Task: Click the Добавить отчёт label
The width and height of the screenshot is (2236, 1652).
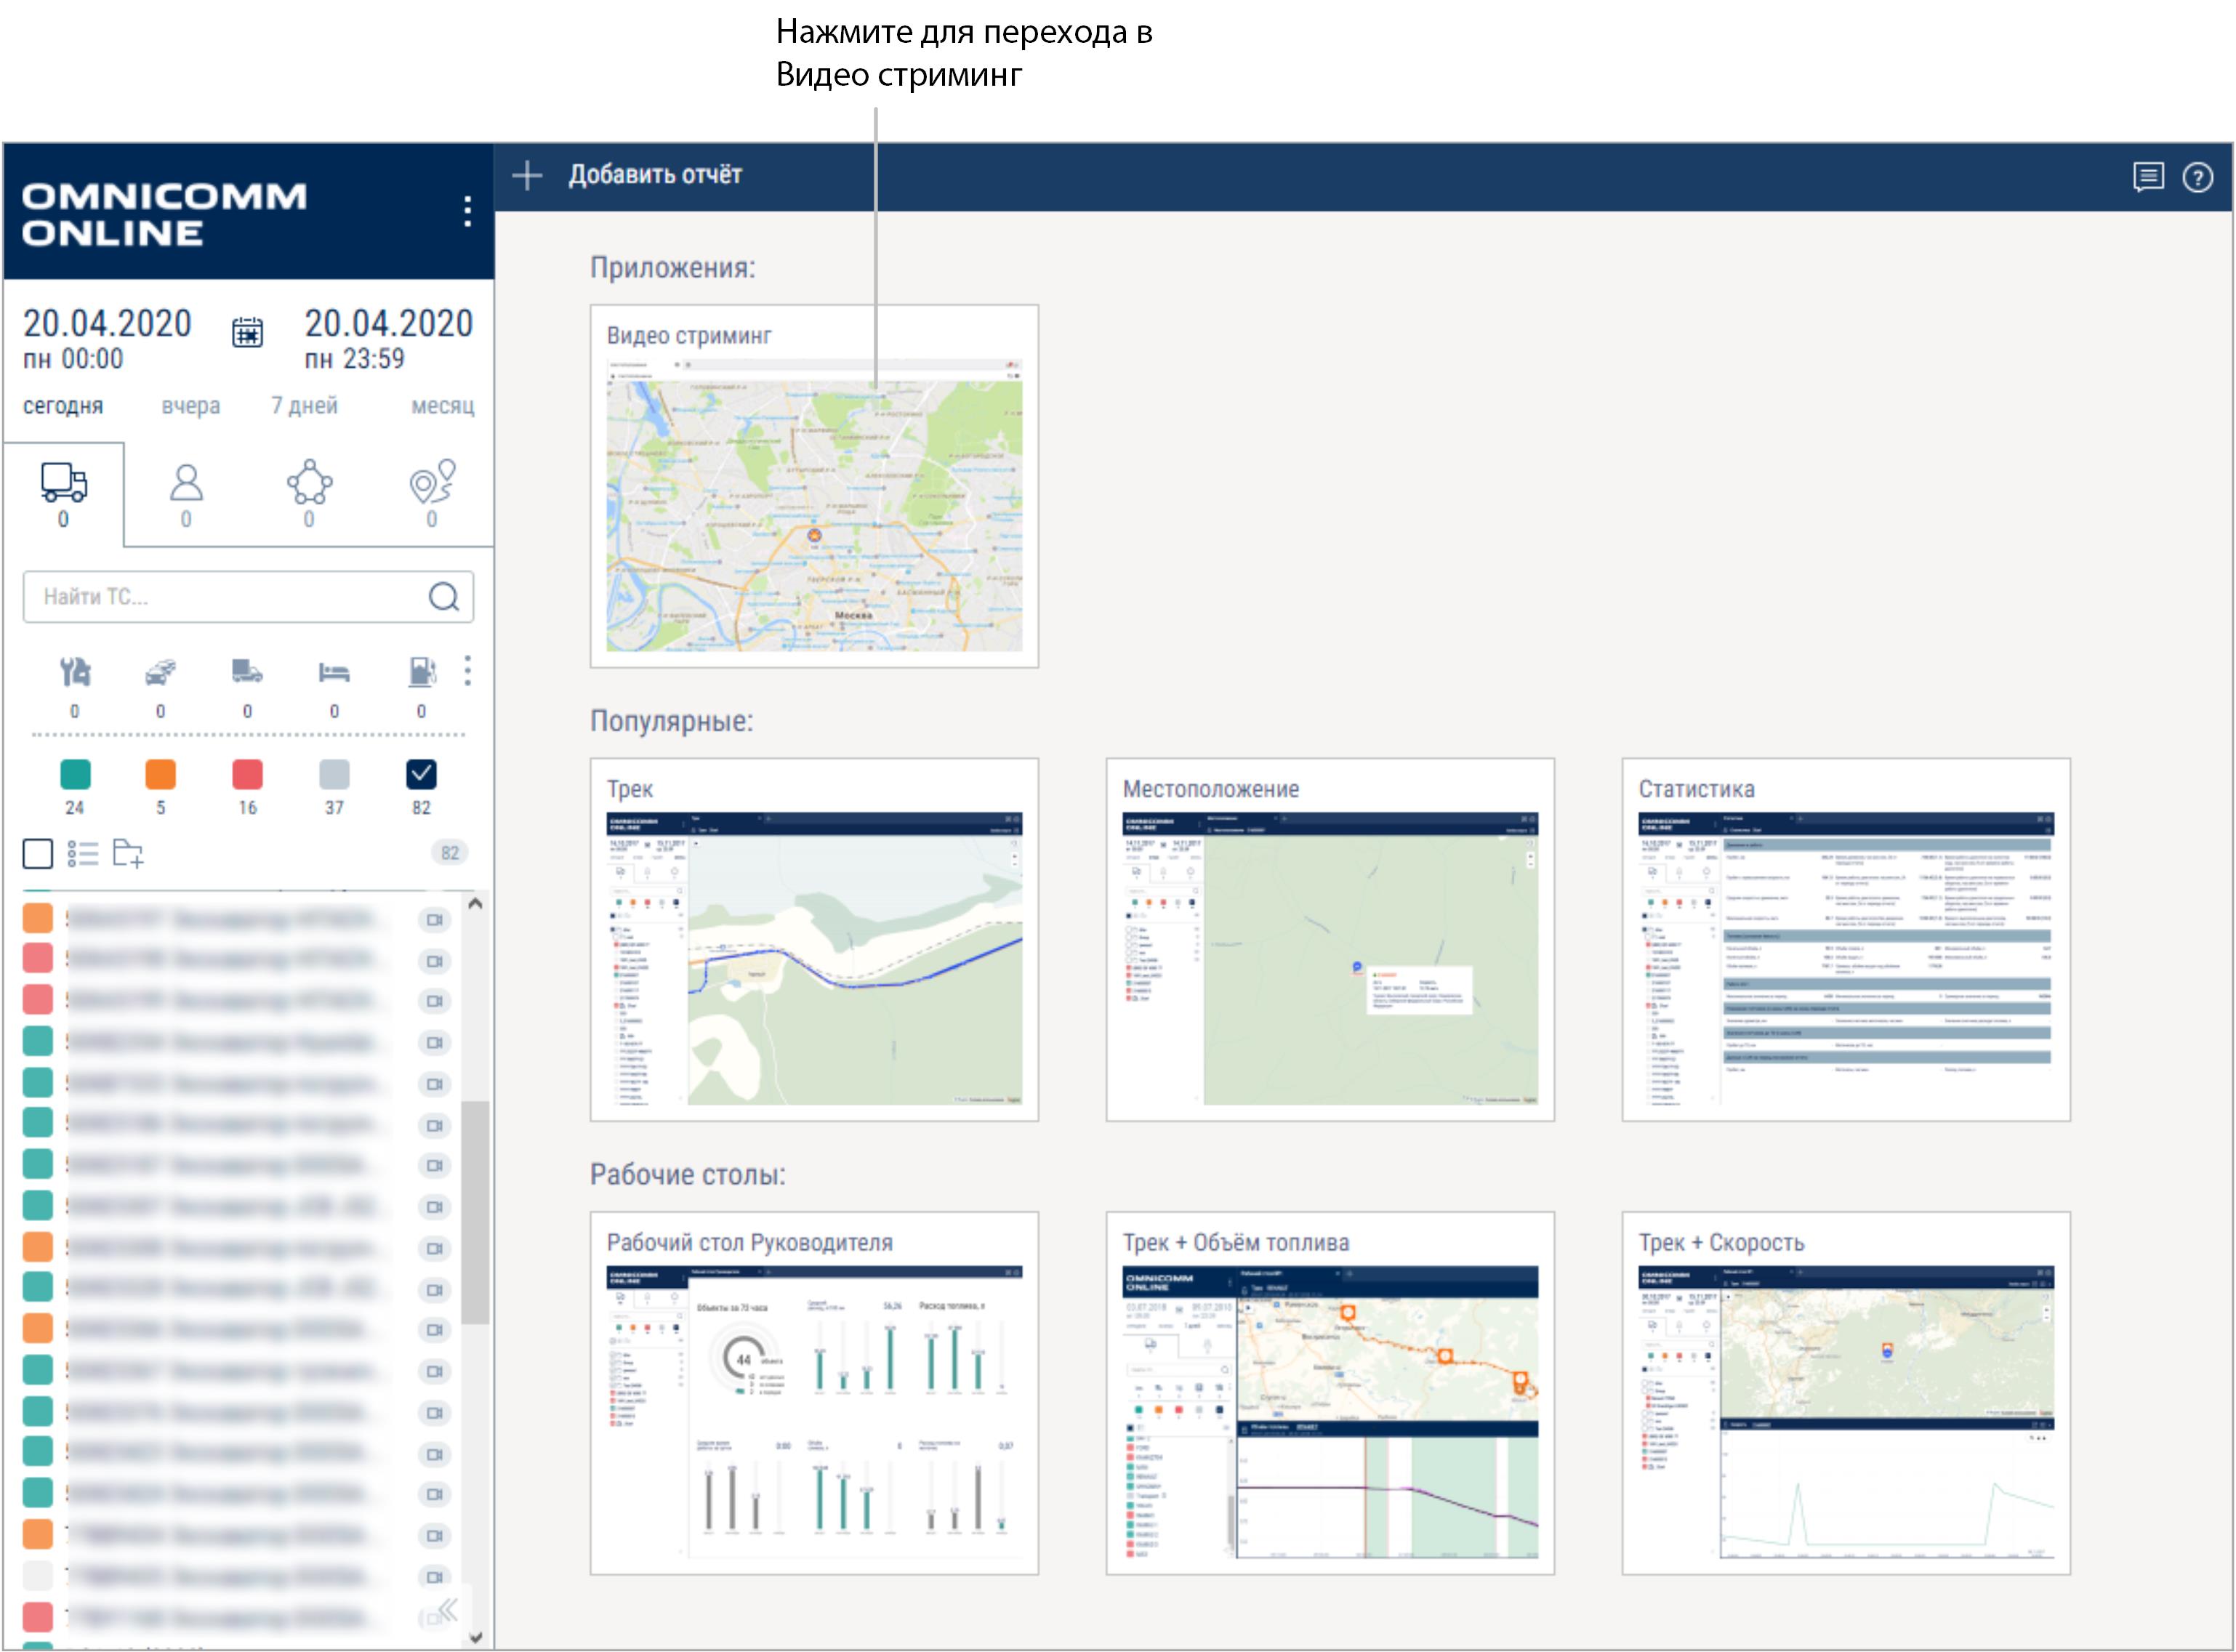Action: (655, 175)
